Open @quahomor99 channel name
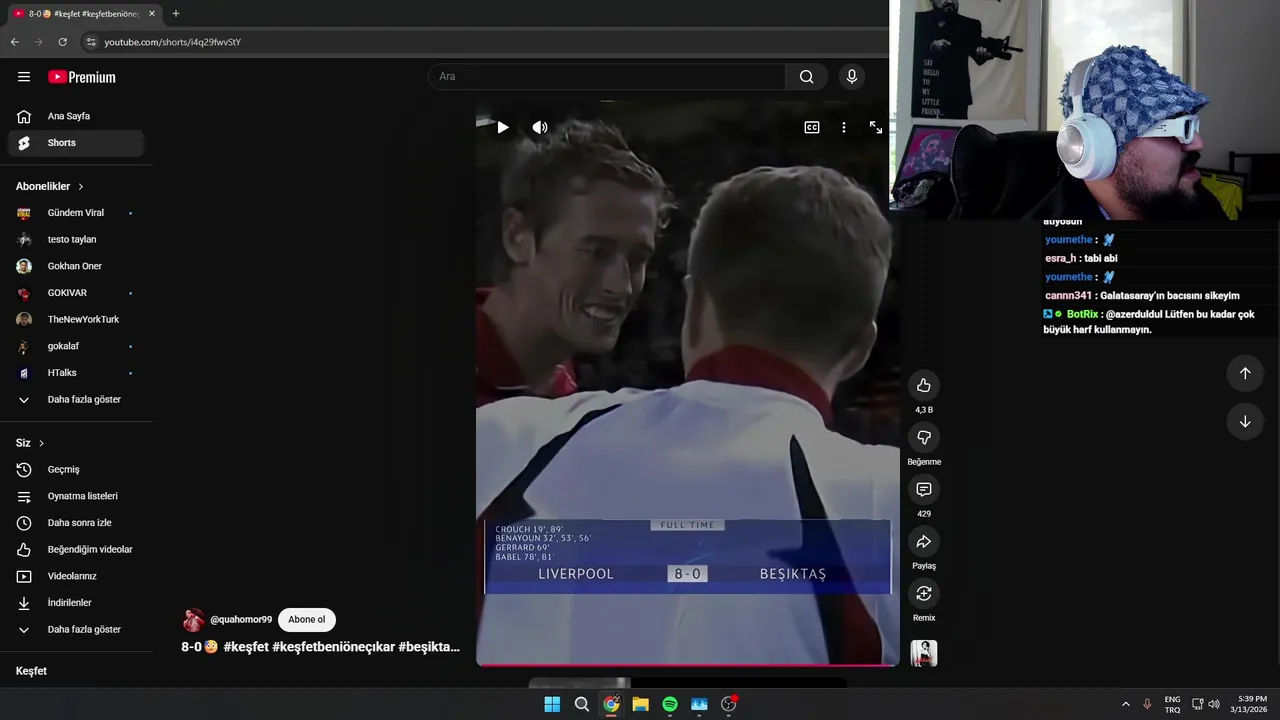The width and height of the screenshot is (1280, 720). [241, 620]
